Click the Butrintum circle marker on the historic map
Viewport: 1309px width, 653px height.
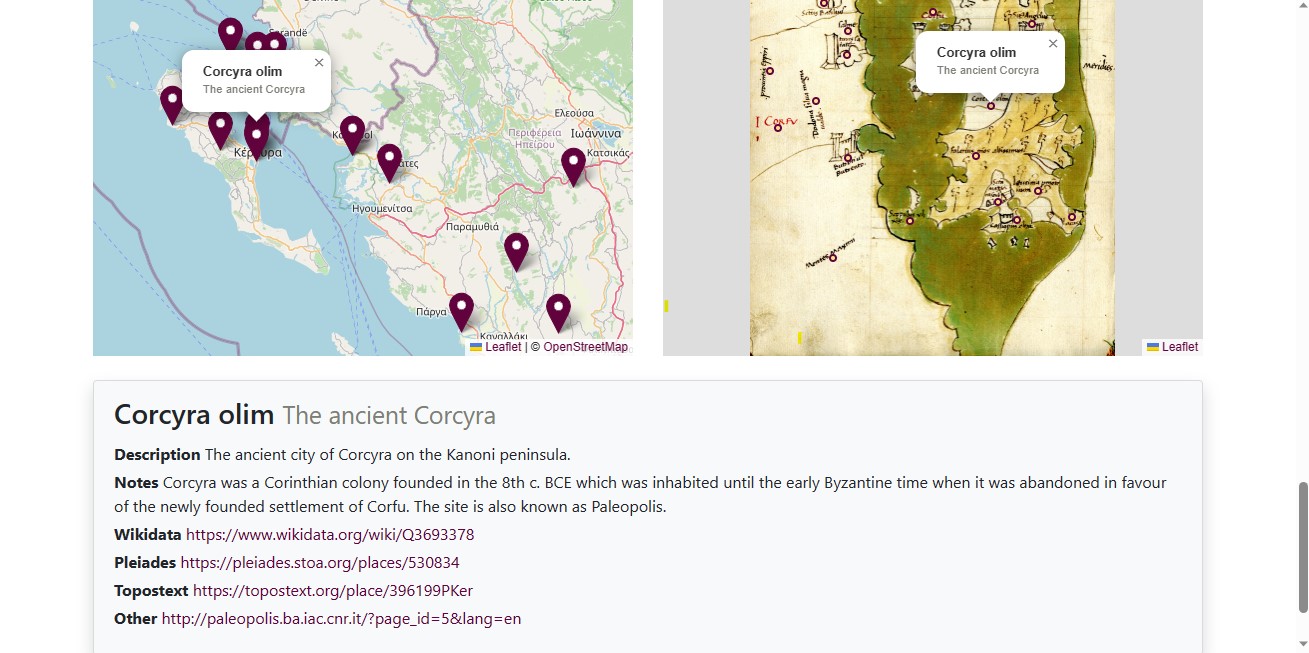click(848, 158)
